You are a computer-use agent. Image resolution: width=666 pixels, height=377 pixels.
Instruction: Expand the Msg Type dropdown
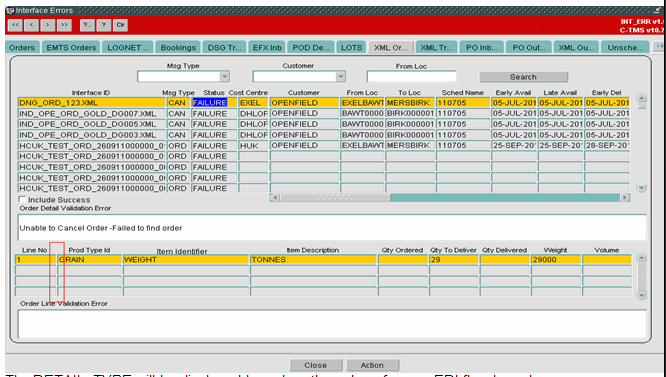224,77
